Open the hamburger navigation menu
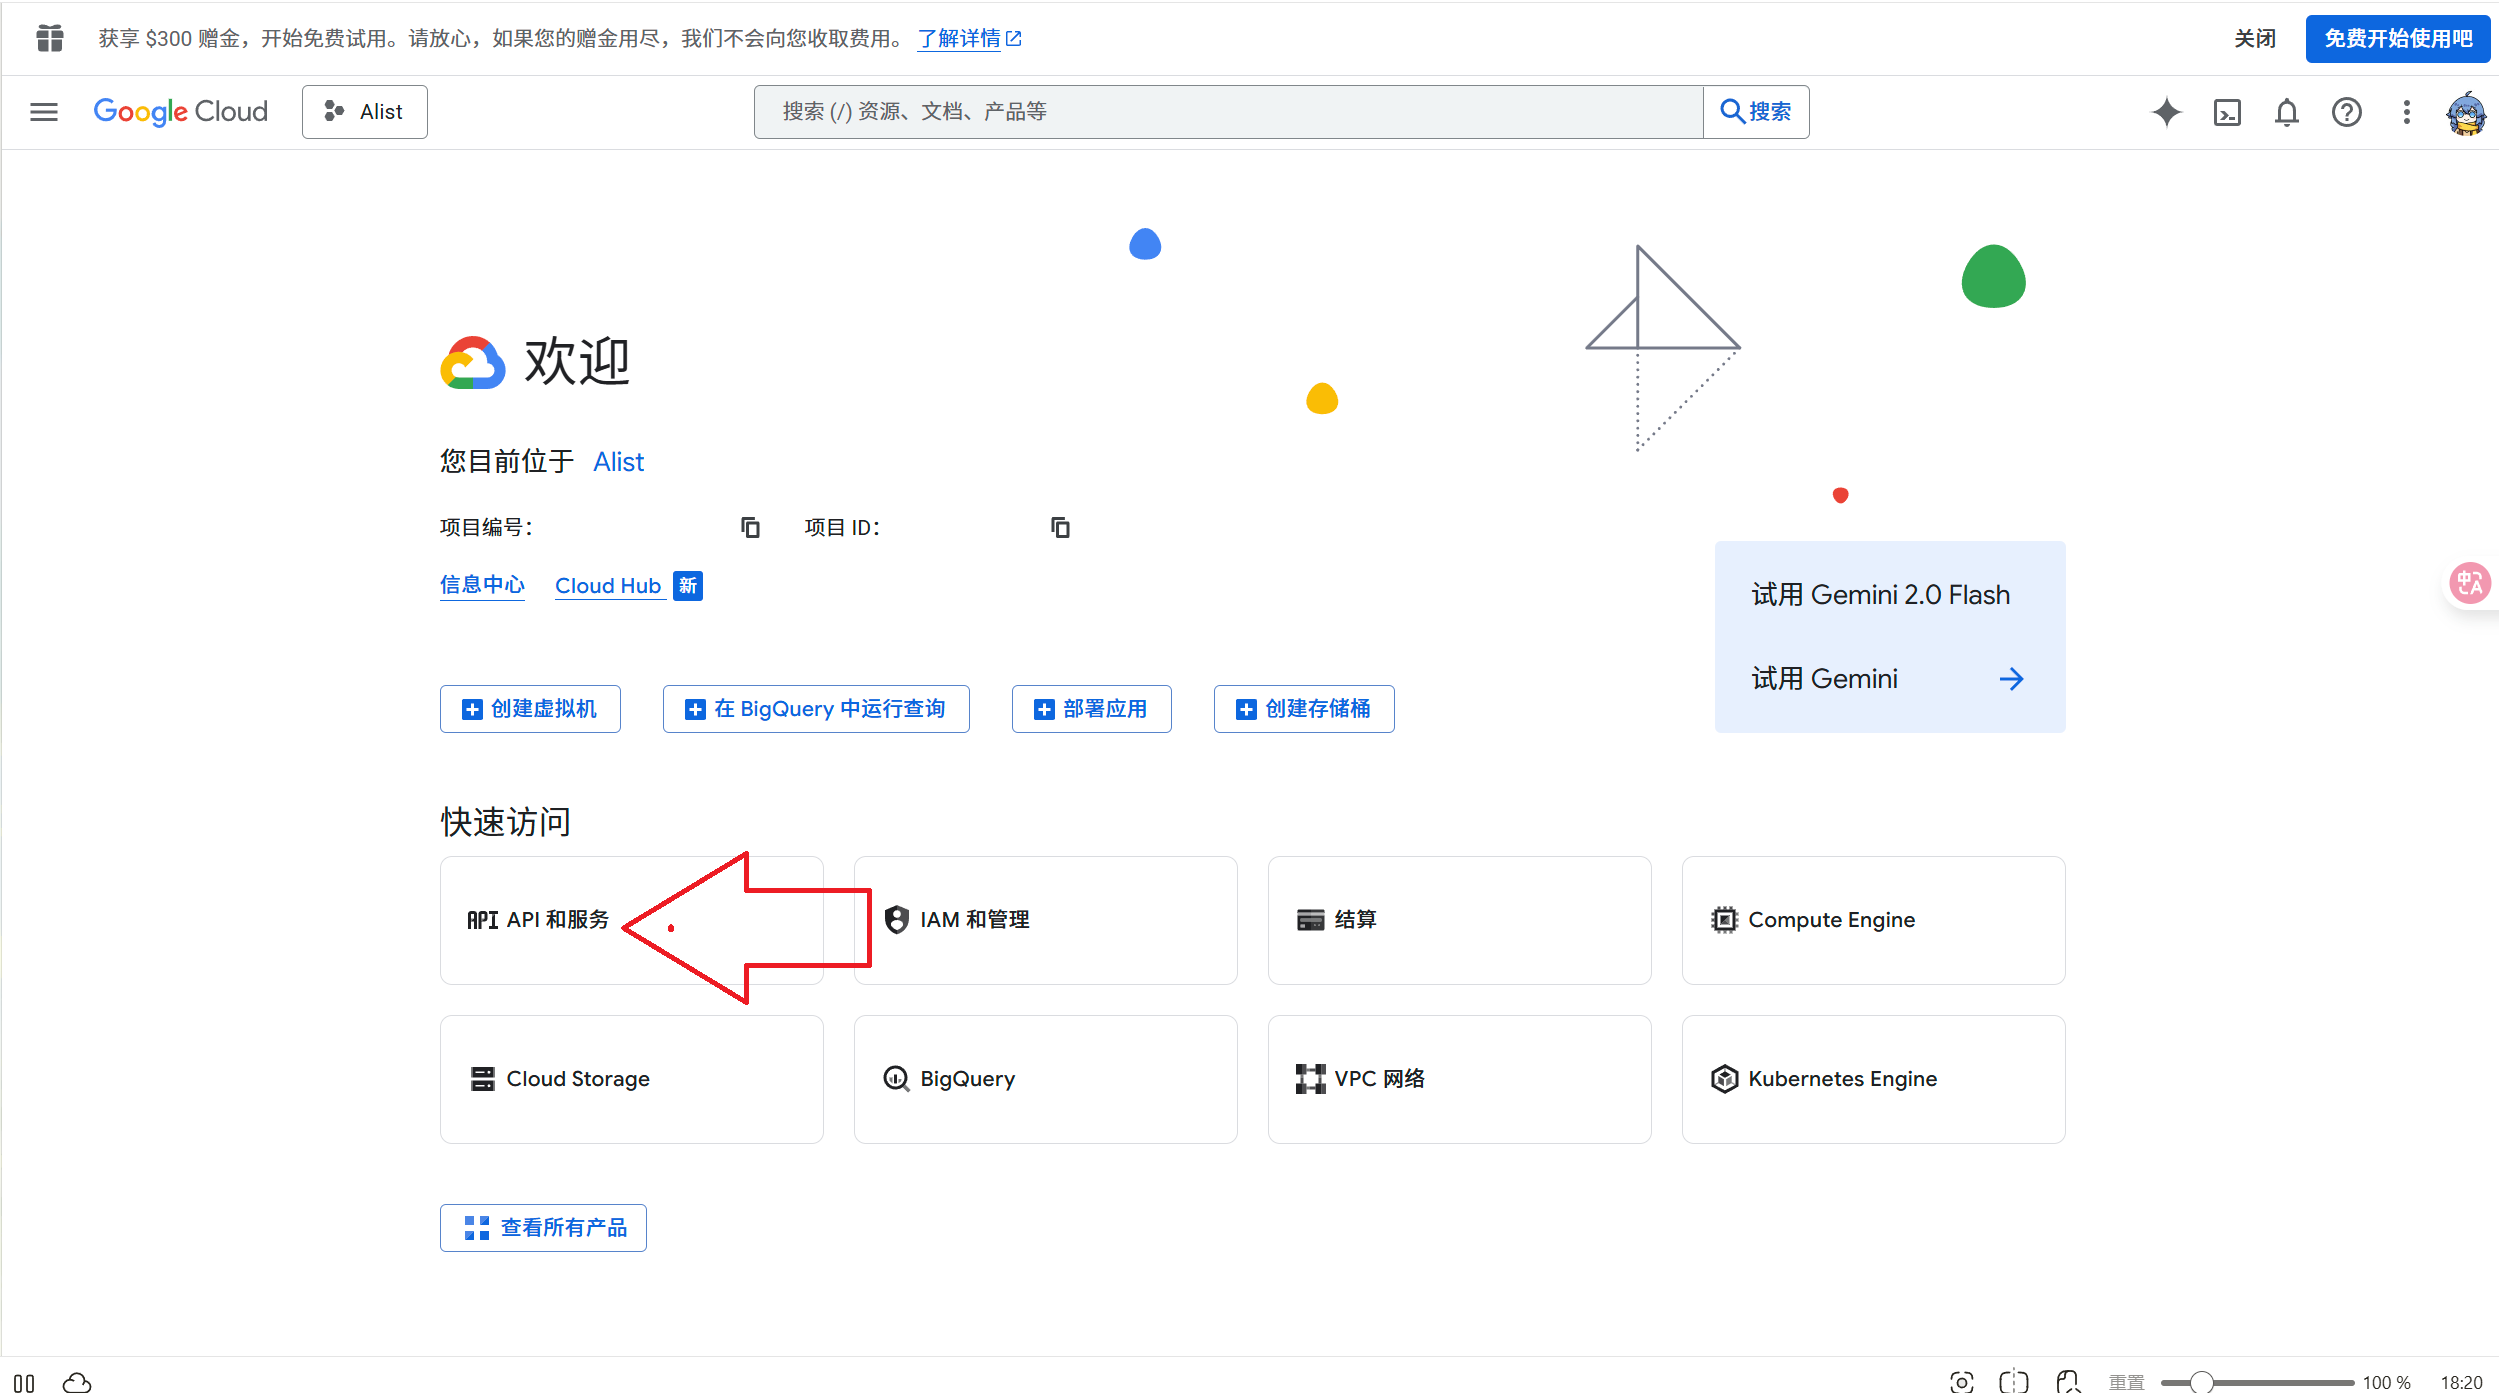2499x1393 pixels. pyautogui.click(x=44, y=112)
